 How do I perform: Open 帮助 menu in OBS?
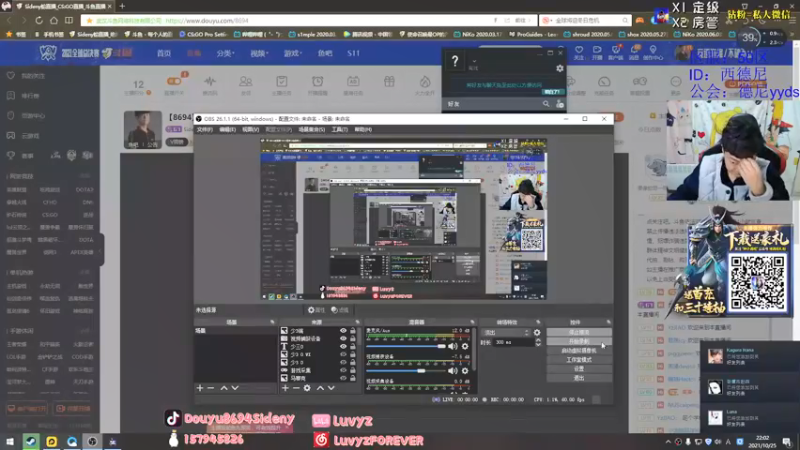[363, 130]
